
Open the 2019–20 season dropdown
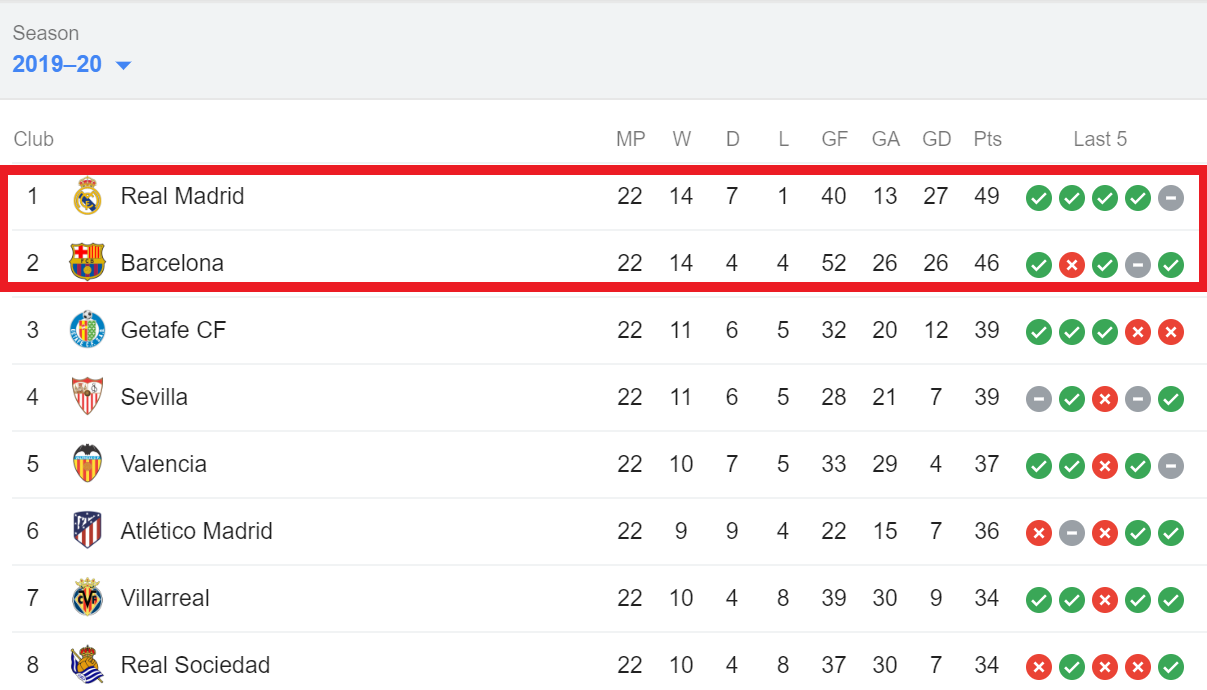pos(72,65)
